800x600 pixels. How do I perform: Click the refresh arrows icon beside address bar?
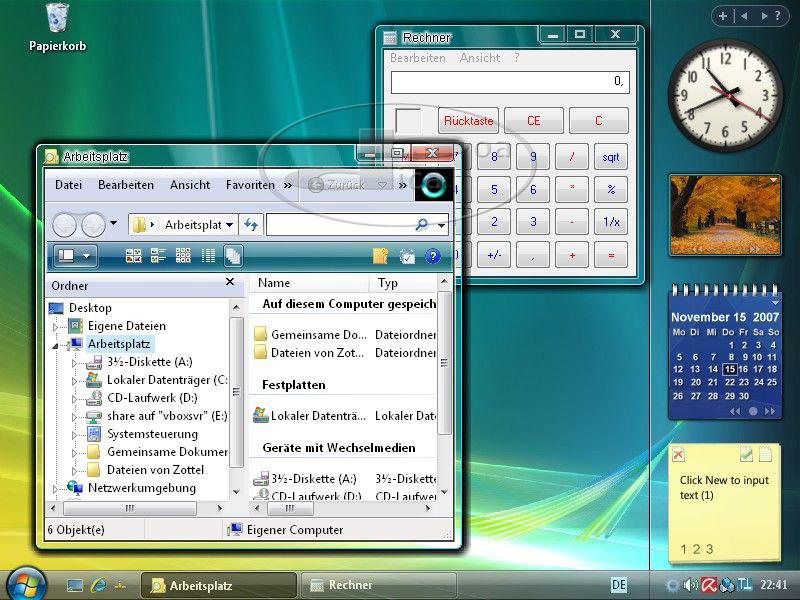click(251, 225)
